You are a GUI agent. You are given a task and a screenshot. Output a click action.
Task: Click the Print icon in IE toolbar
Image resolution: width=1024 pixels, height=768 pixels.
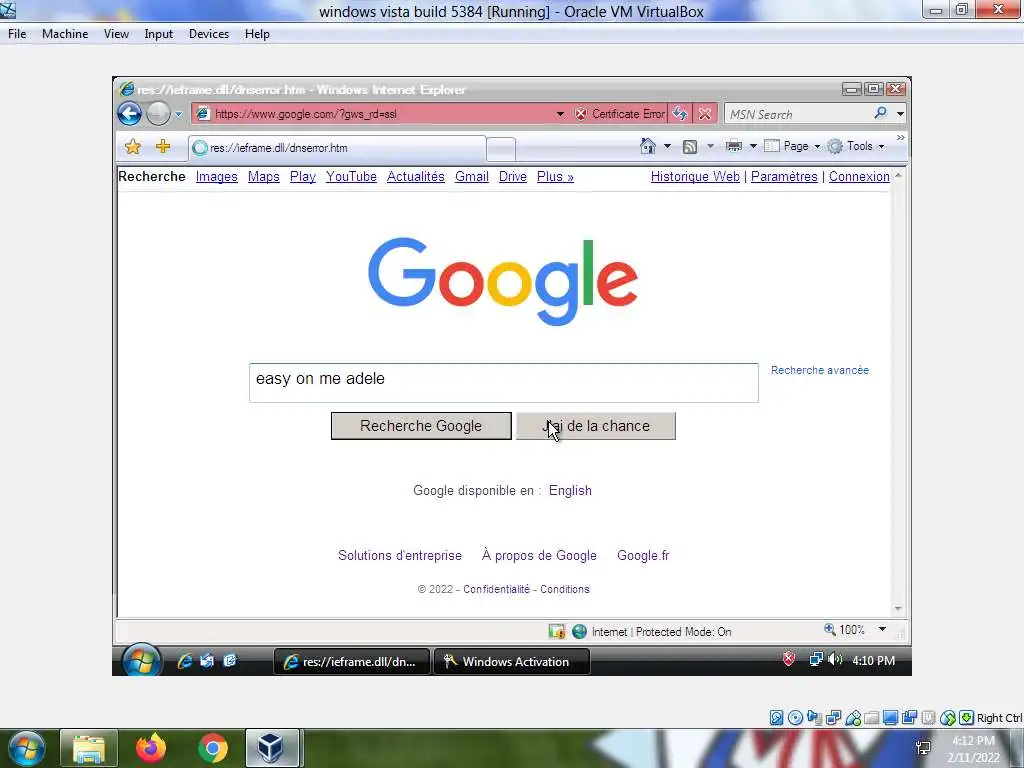733,146
